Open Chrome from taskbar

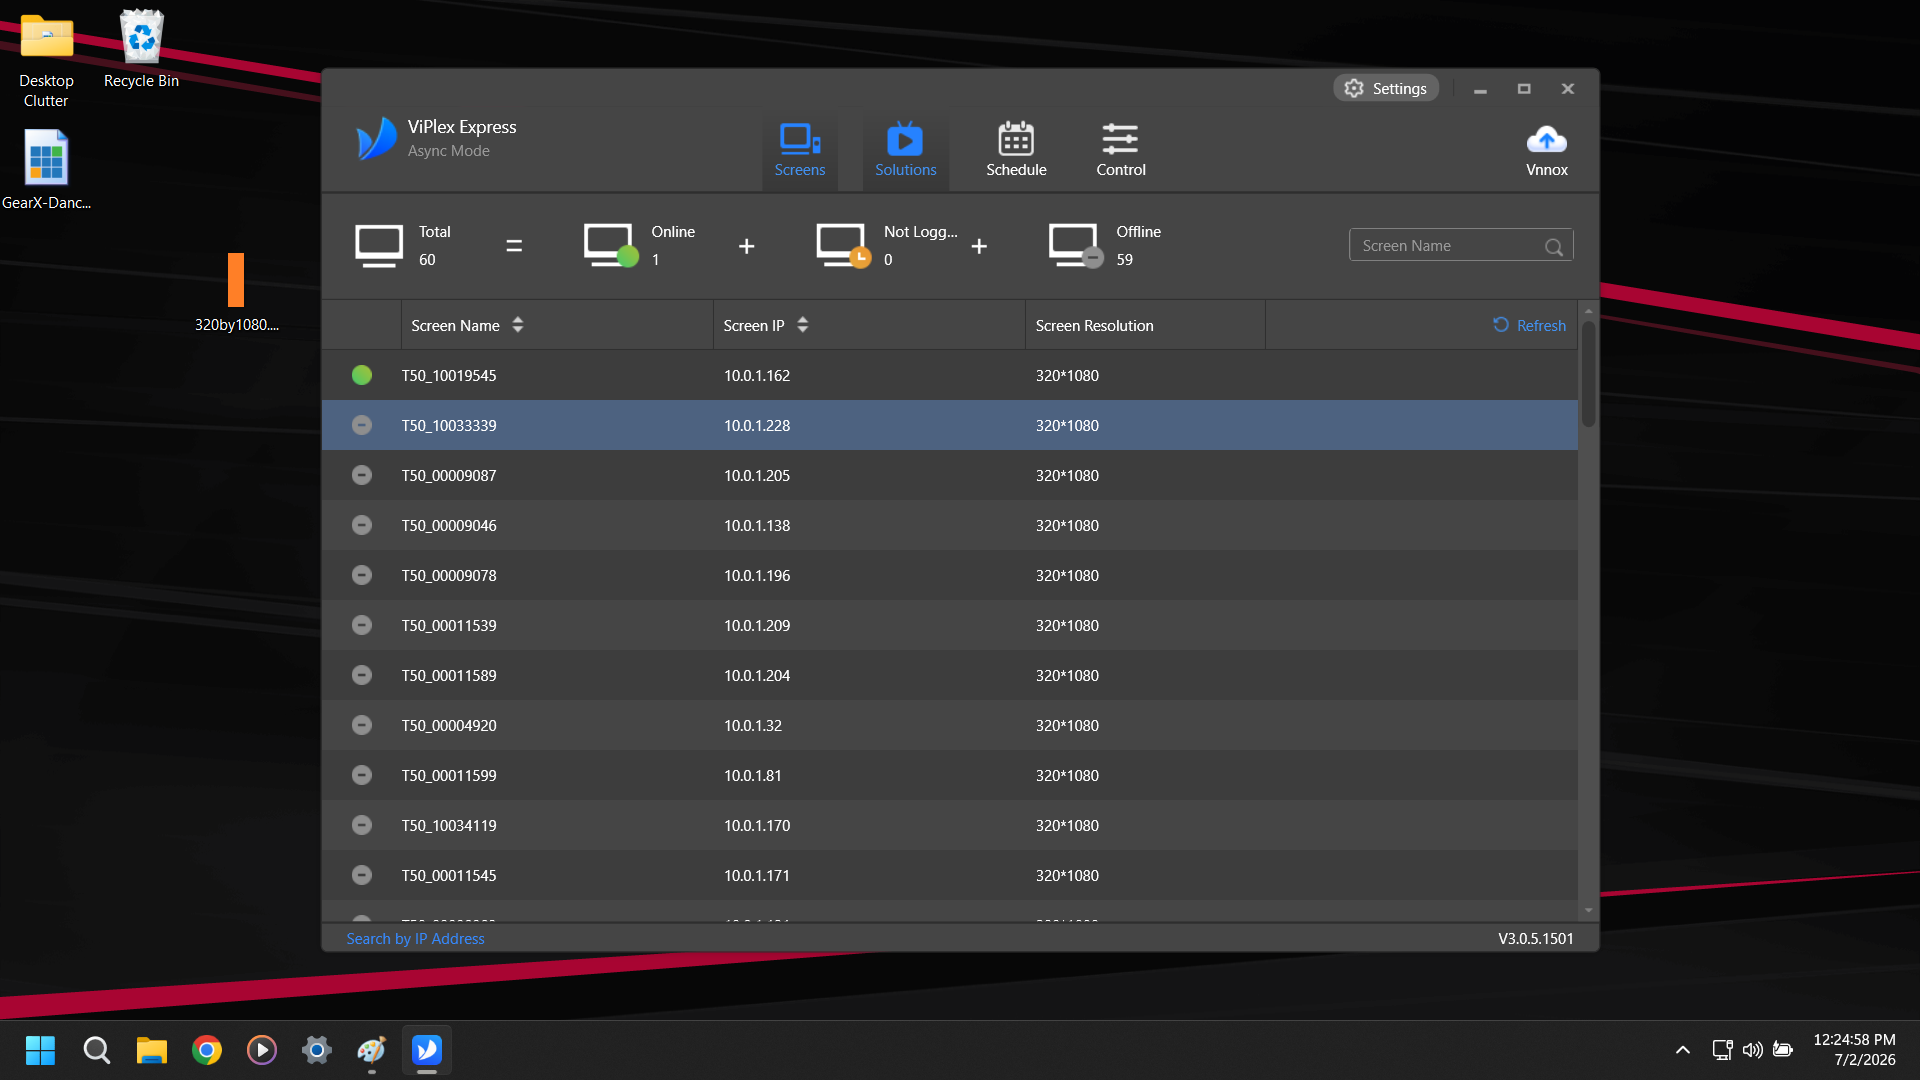(x=207, y=1050)
